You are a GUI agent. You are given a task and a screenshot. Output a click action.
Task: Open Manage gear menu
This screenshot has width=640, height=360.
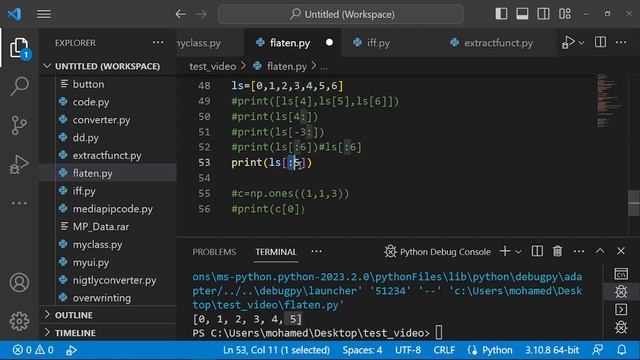(19, 321)
